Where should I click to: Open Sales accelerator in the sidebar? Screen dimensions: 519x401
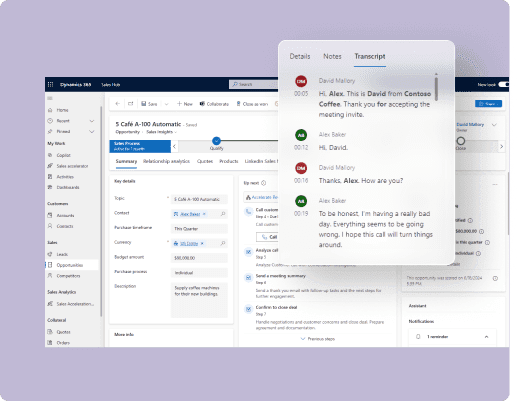72,166
